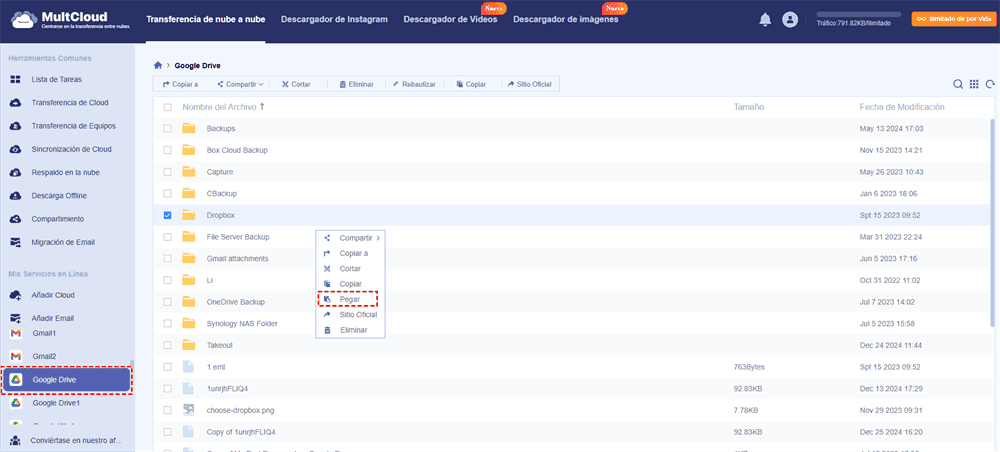Check the choose-dropbox.png checkbox
Screen dimensions: 1000x452
tap(167, 409)
